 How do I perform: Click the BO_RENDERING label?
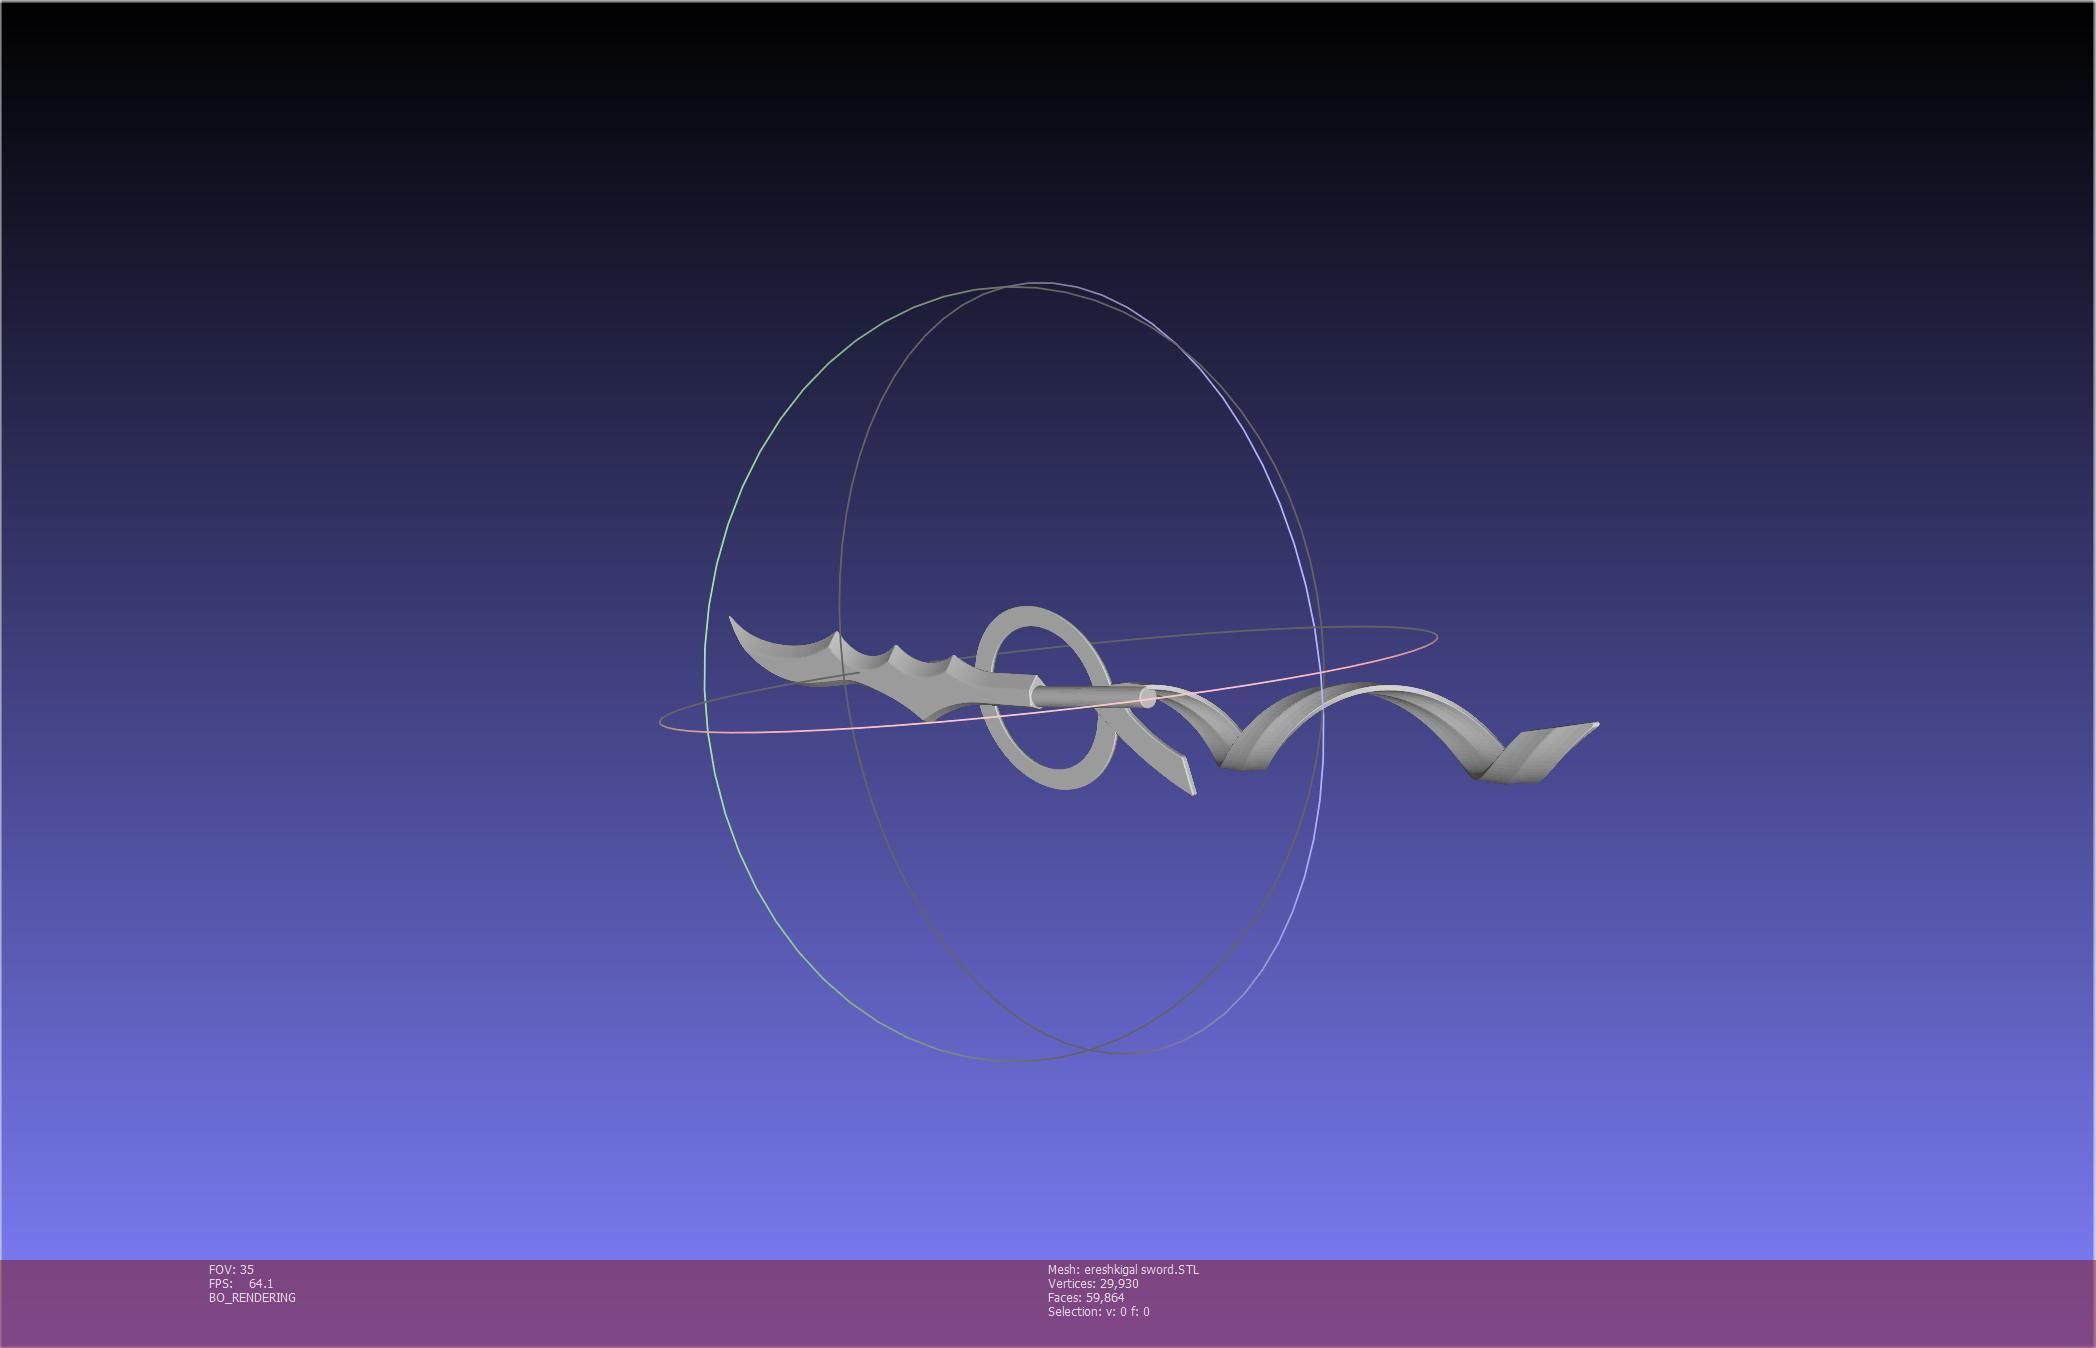[252, 1298]
